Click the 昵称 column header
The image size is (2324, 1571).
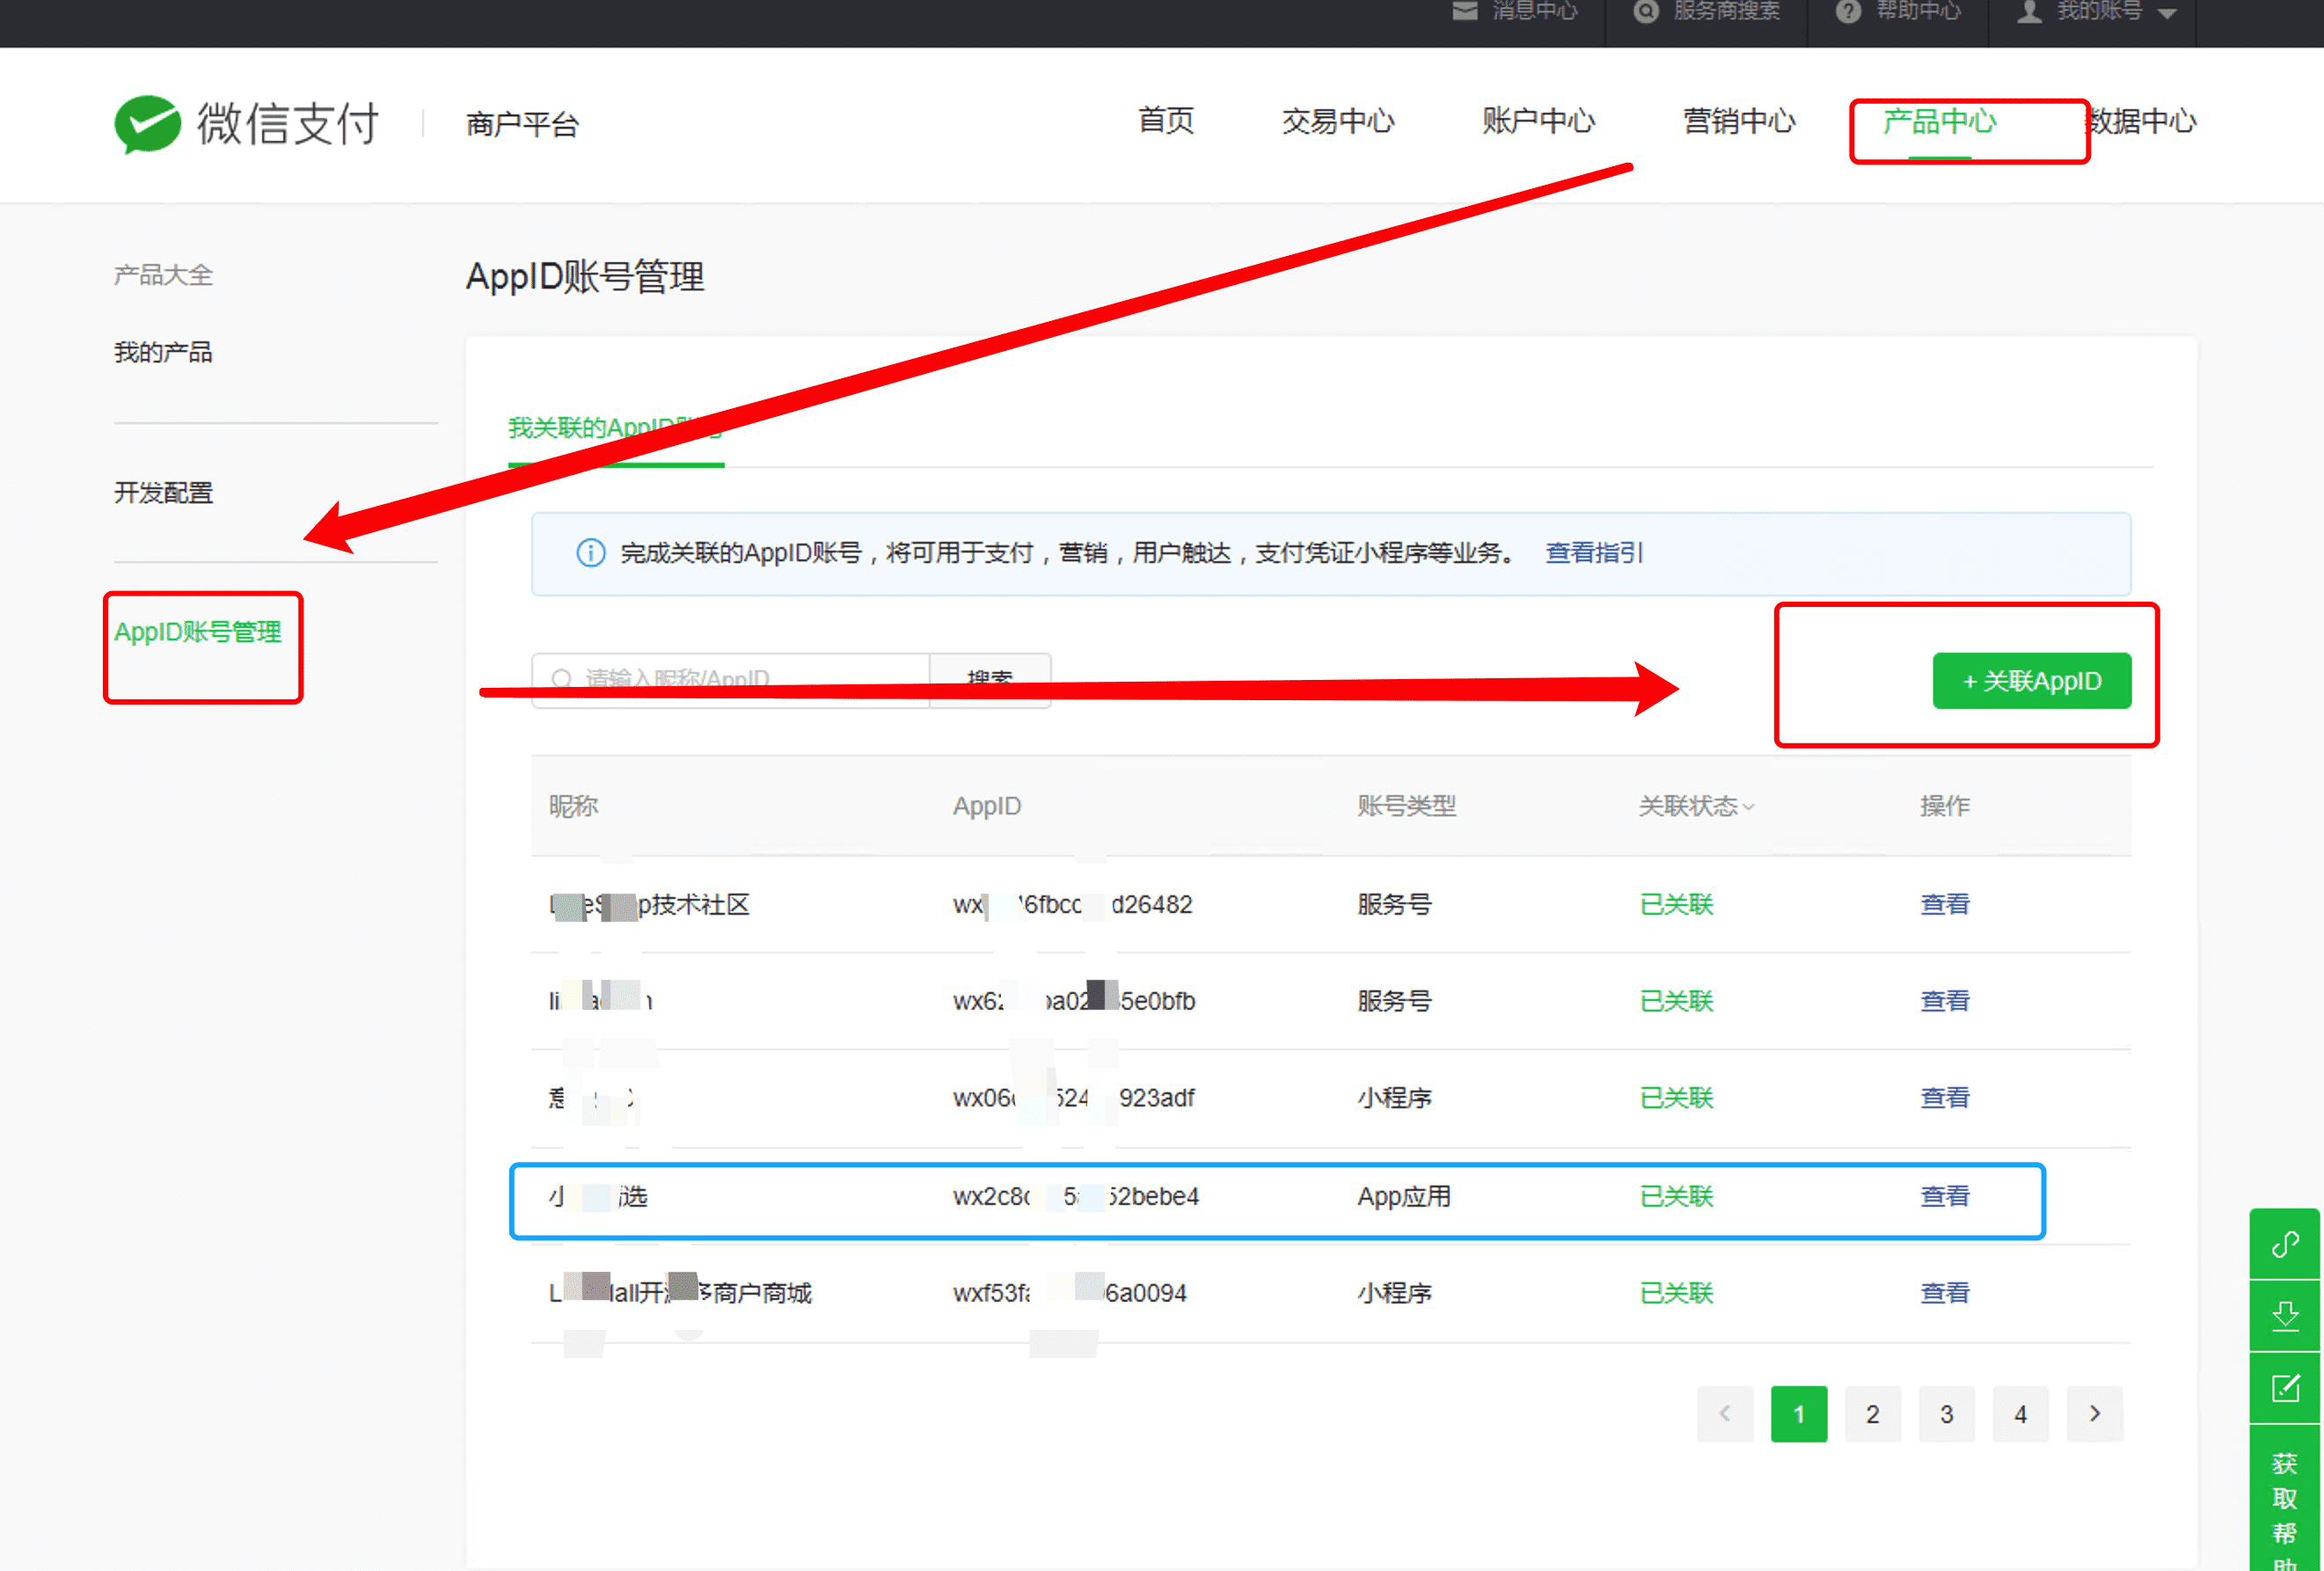point(573,806)
